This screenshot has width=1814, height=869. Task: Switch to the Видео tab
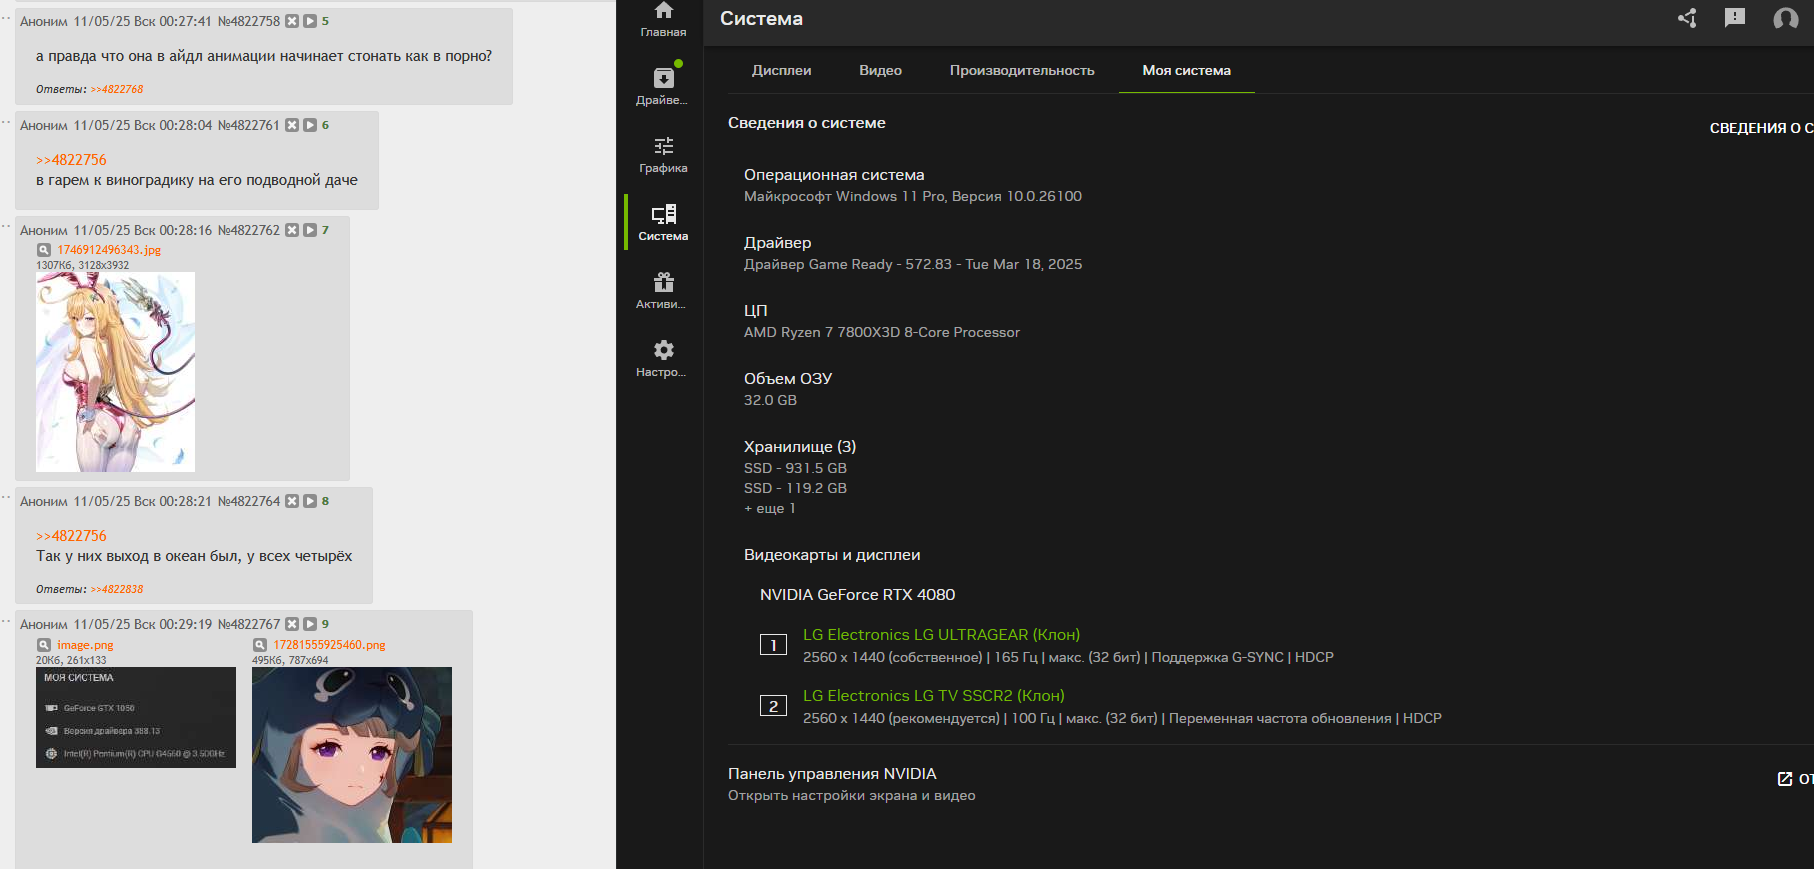[x=880, y=70]
